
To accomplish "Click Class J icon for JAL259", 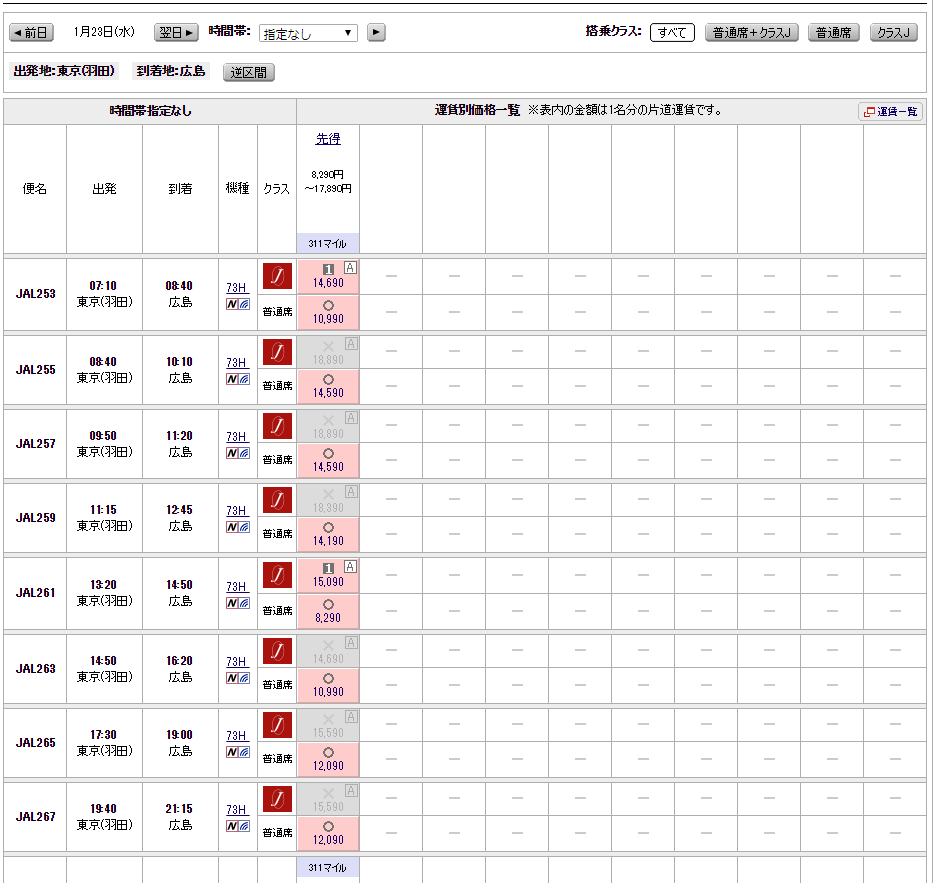I will pos(277,500).
